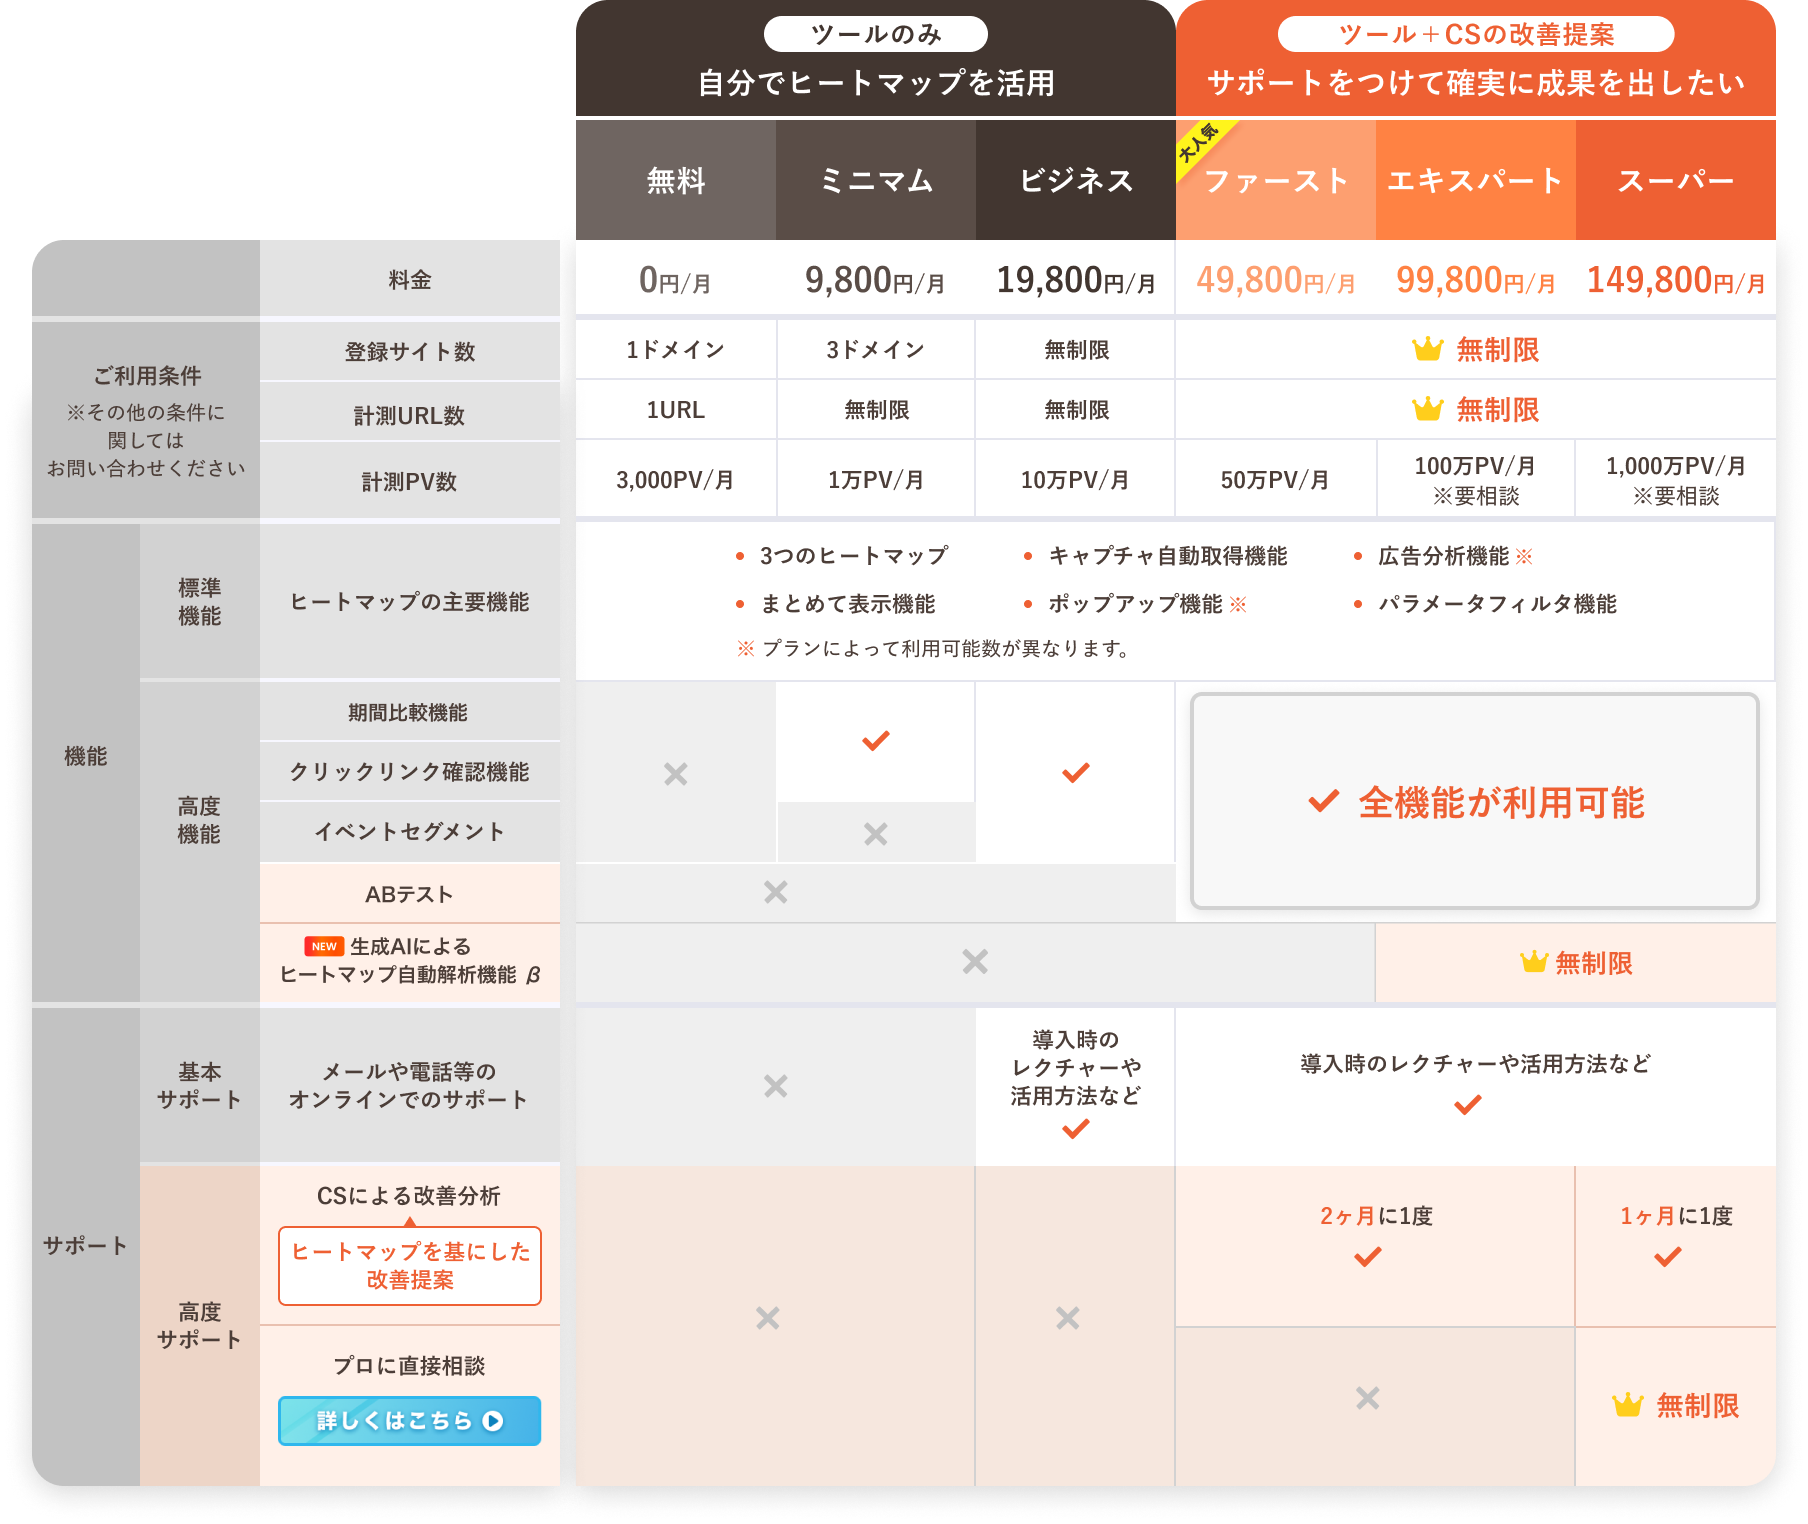Click the checkmark under 導入時のレクチャーや活用方法など
Screen dimensions: 1808x1524
point(1468,1104)
